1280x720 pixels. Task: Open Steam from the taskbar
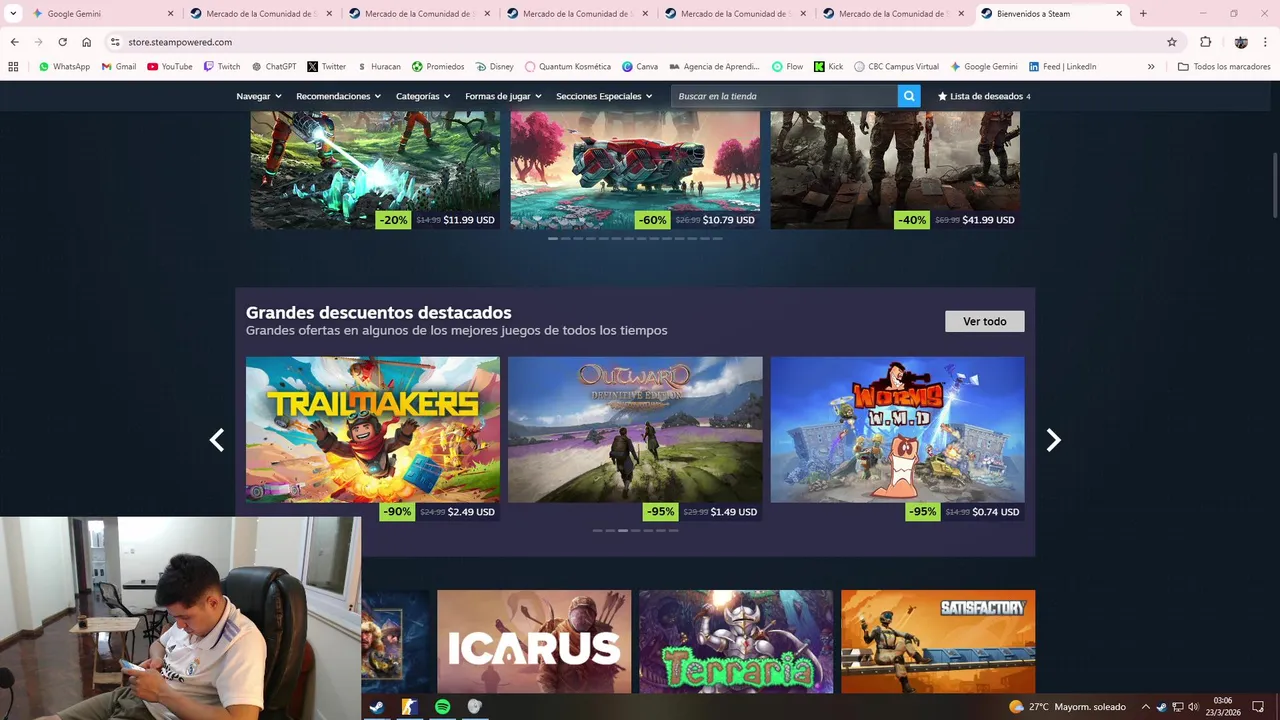(376, 707)
